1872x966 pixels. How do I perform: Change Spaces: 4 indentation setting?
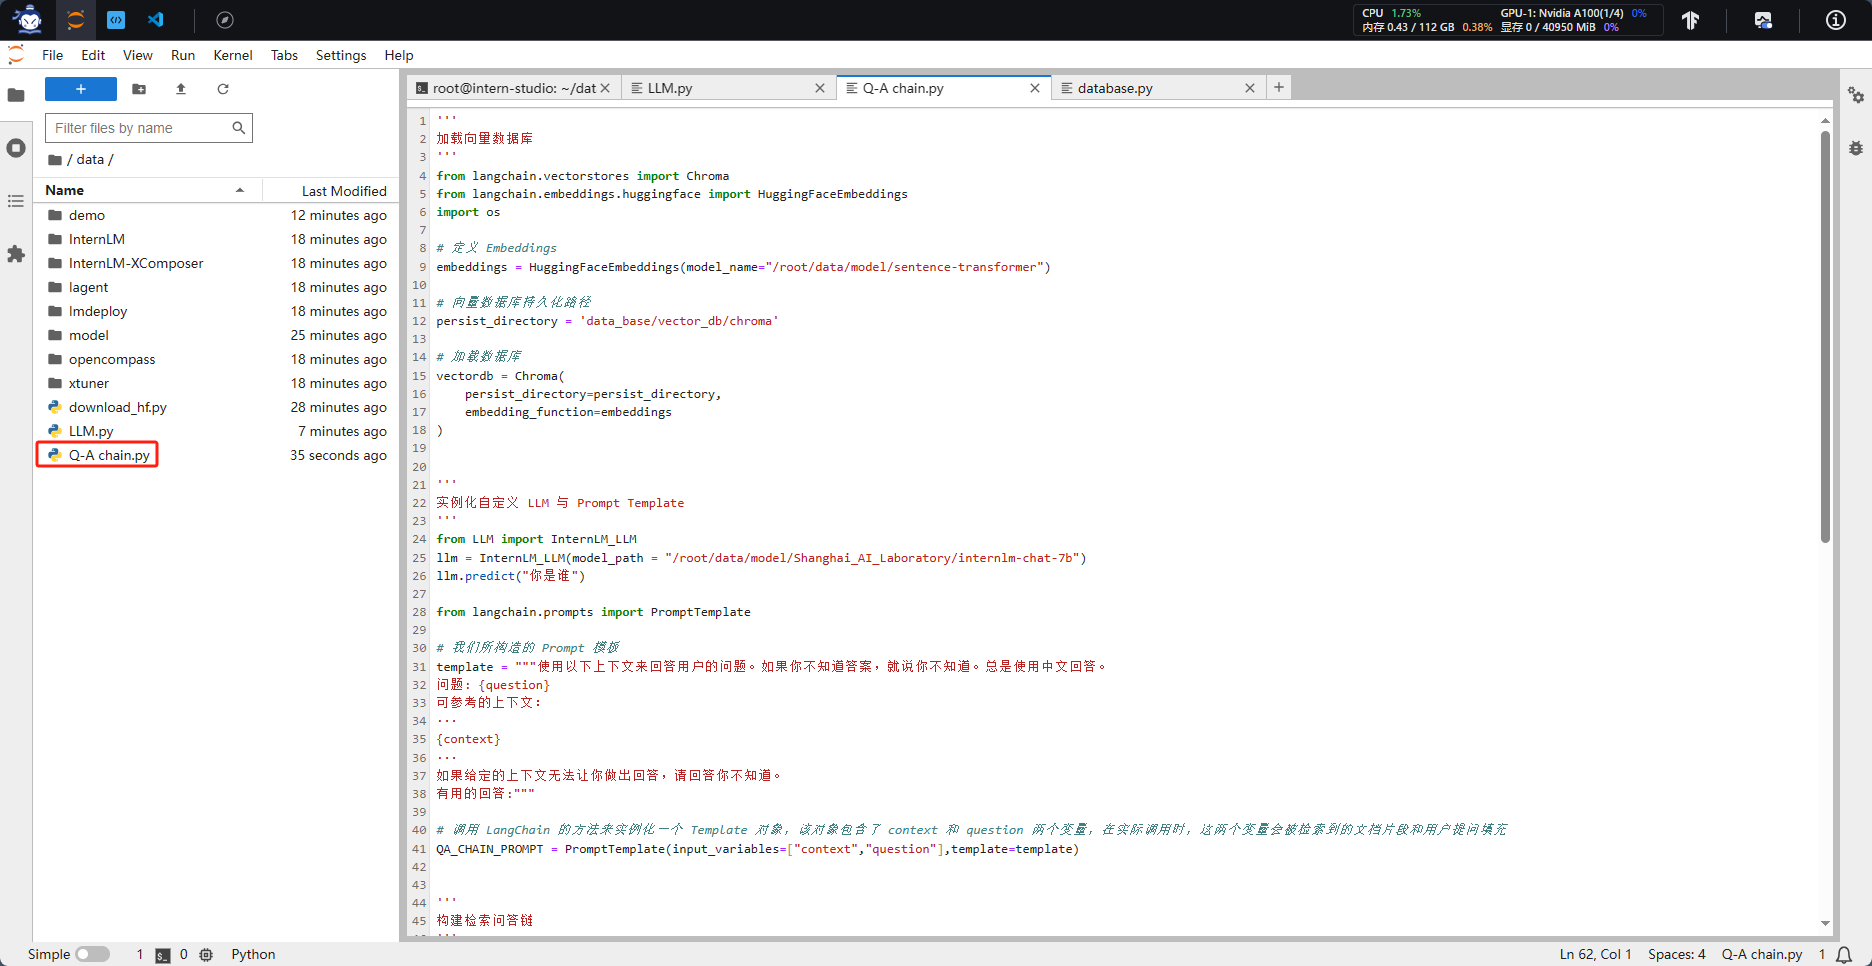coord(1677,954)
